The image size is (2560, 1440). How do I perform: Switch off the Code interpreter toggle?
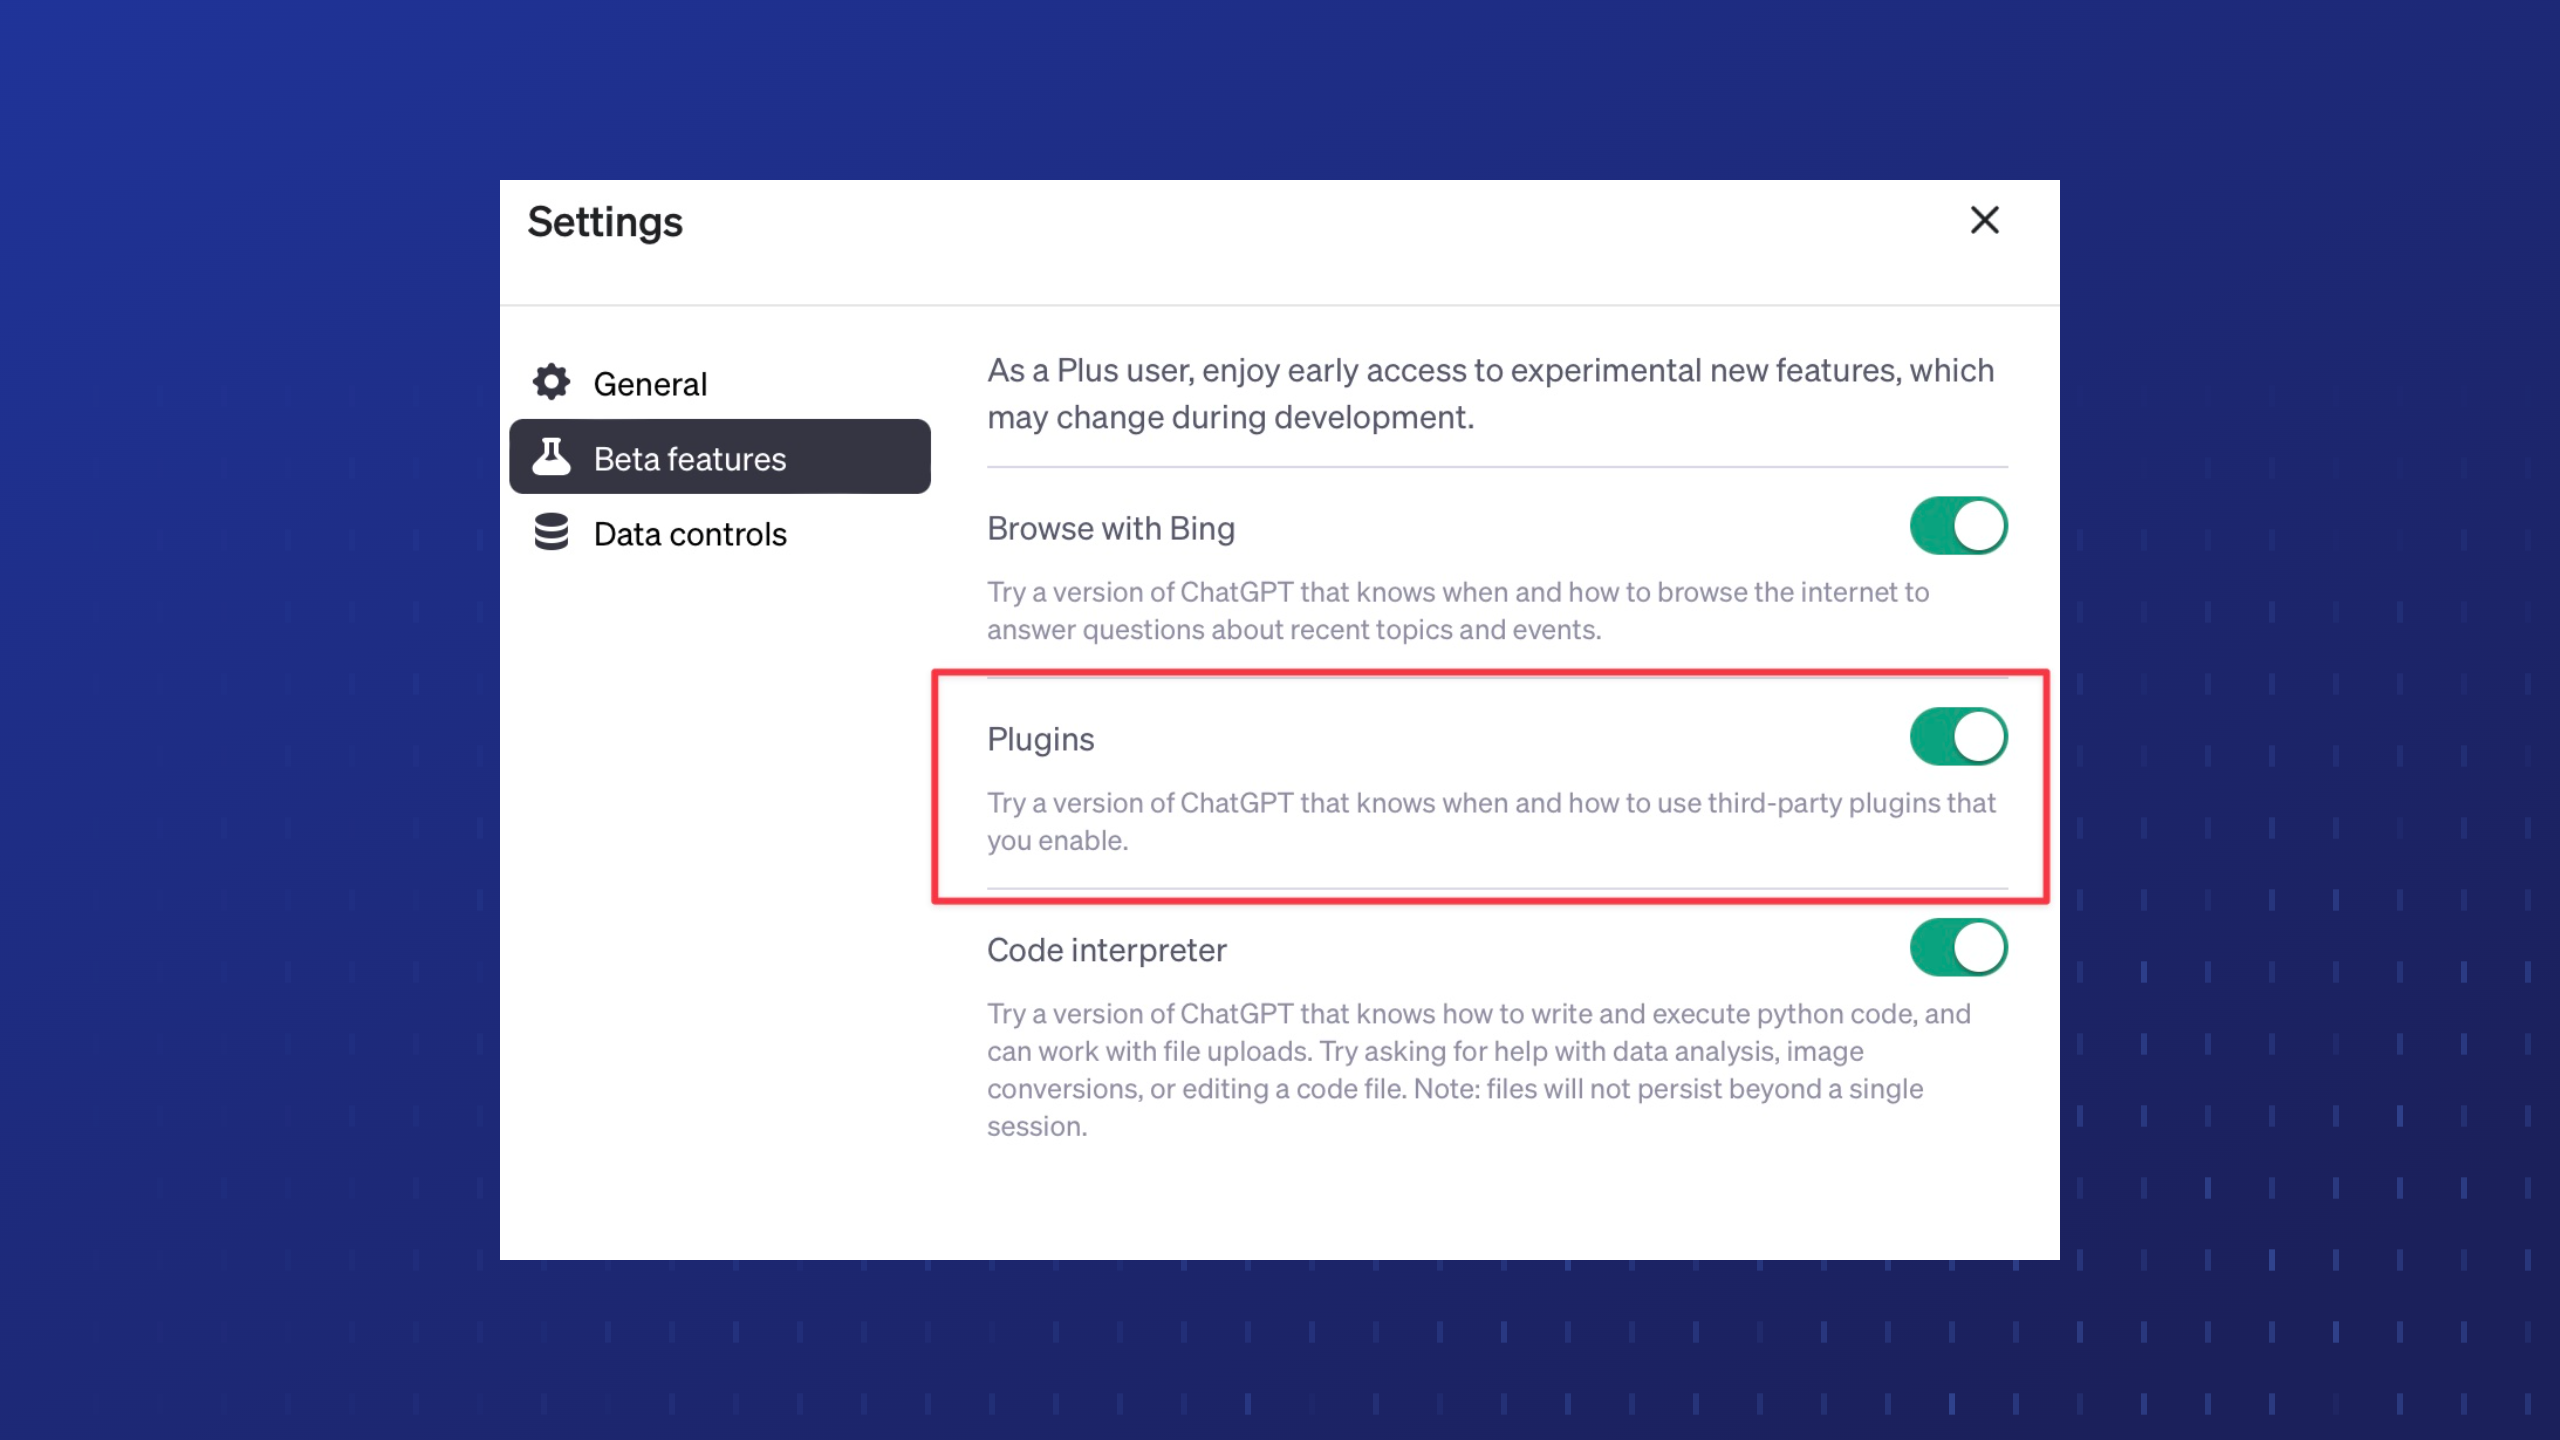(1958, 948)
